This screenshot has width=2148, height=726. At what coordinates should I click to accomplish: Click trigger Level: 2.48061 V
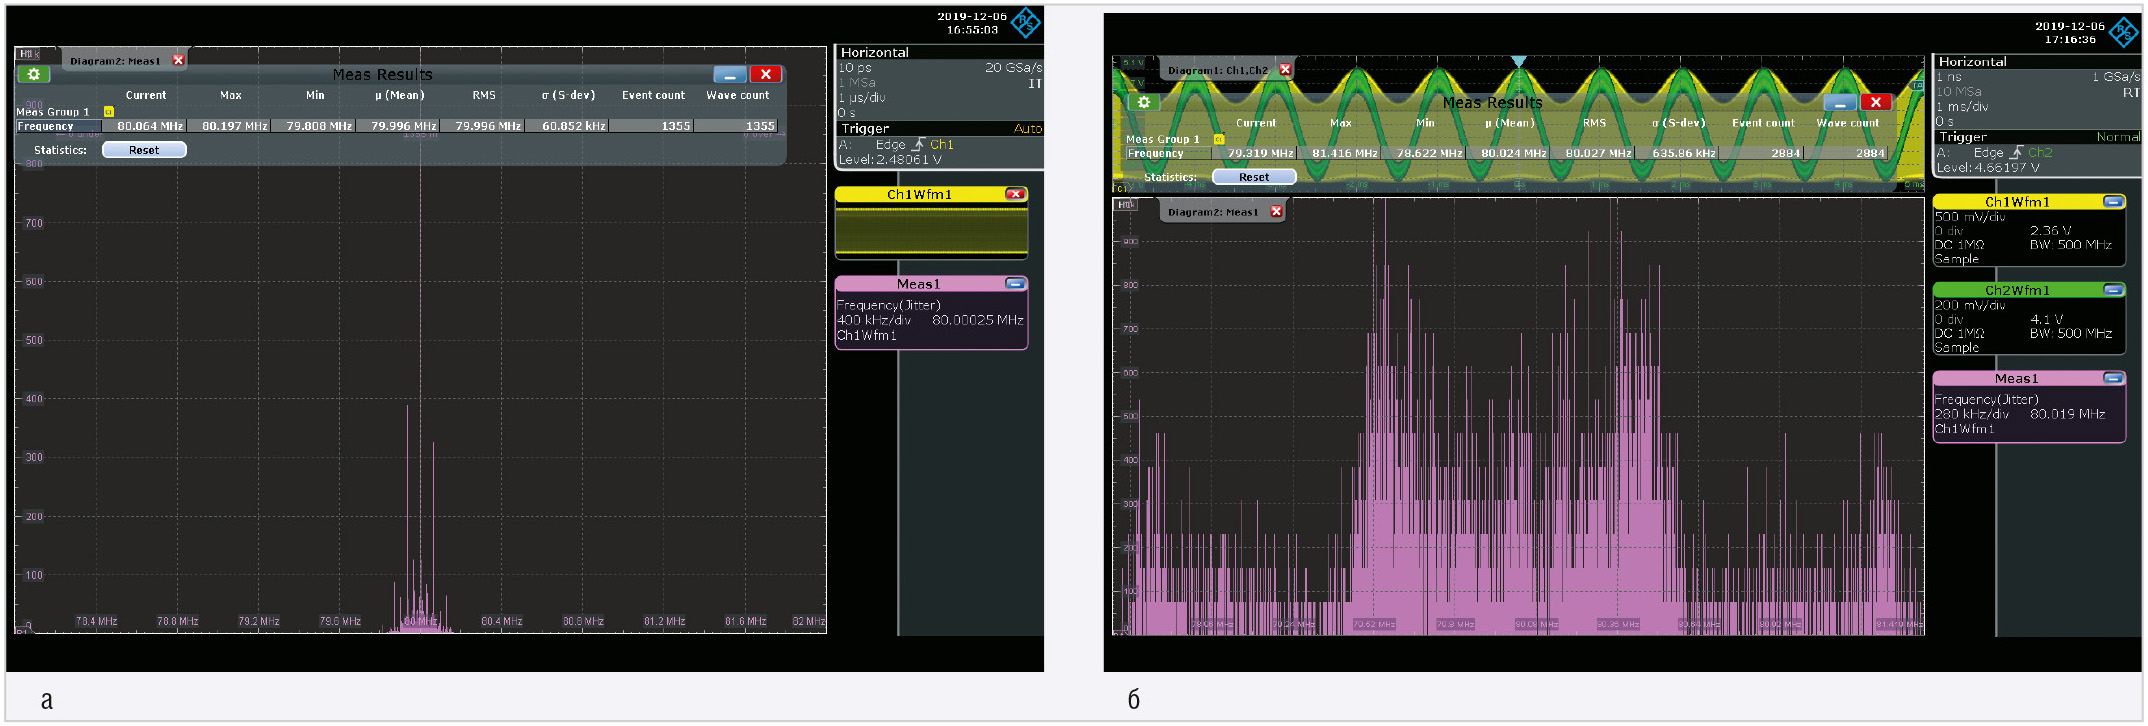point(890,159)
